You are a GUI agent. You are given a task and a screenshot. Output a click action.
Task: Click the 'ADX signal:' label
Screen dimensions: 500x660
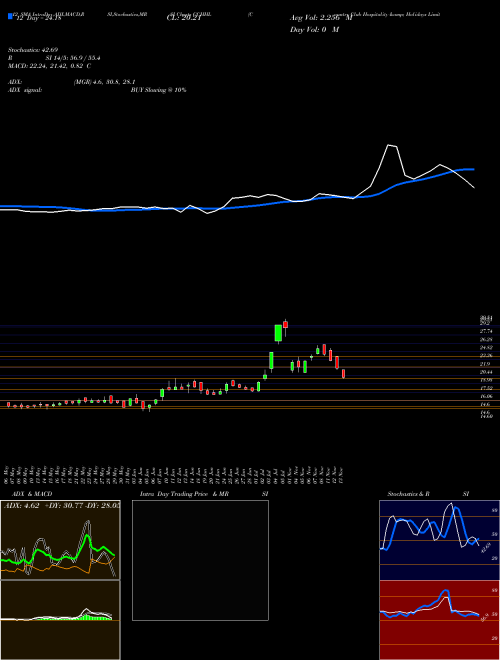[25, 90]
